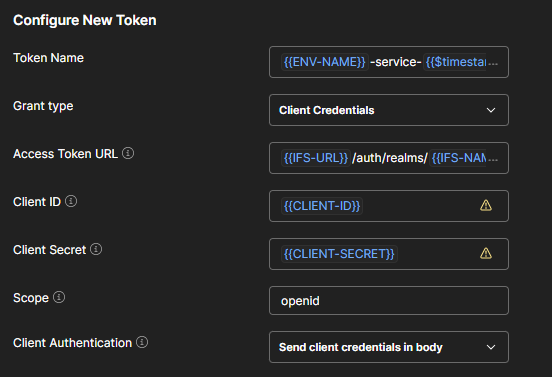552x377 pixels.
Task: Click the Scope field containing openid
Action: pos(389,301)
